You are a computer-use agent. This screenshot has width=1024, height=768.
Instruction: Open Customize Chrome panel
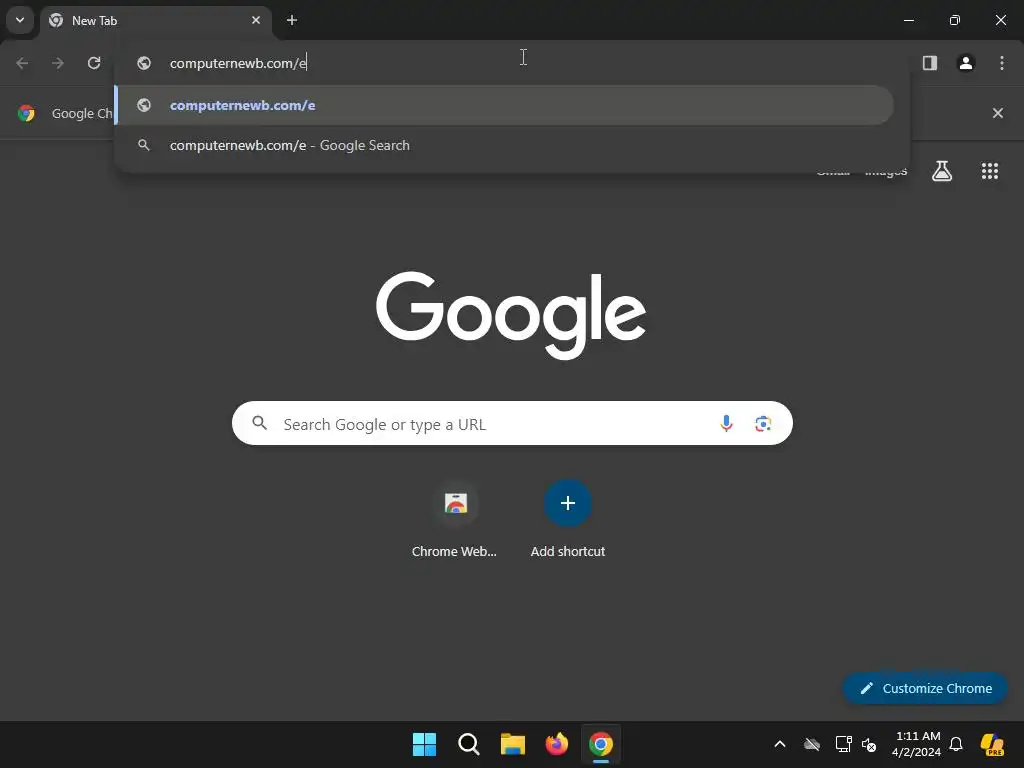(925, 688)
